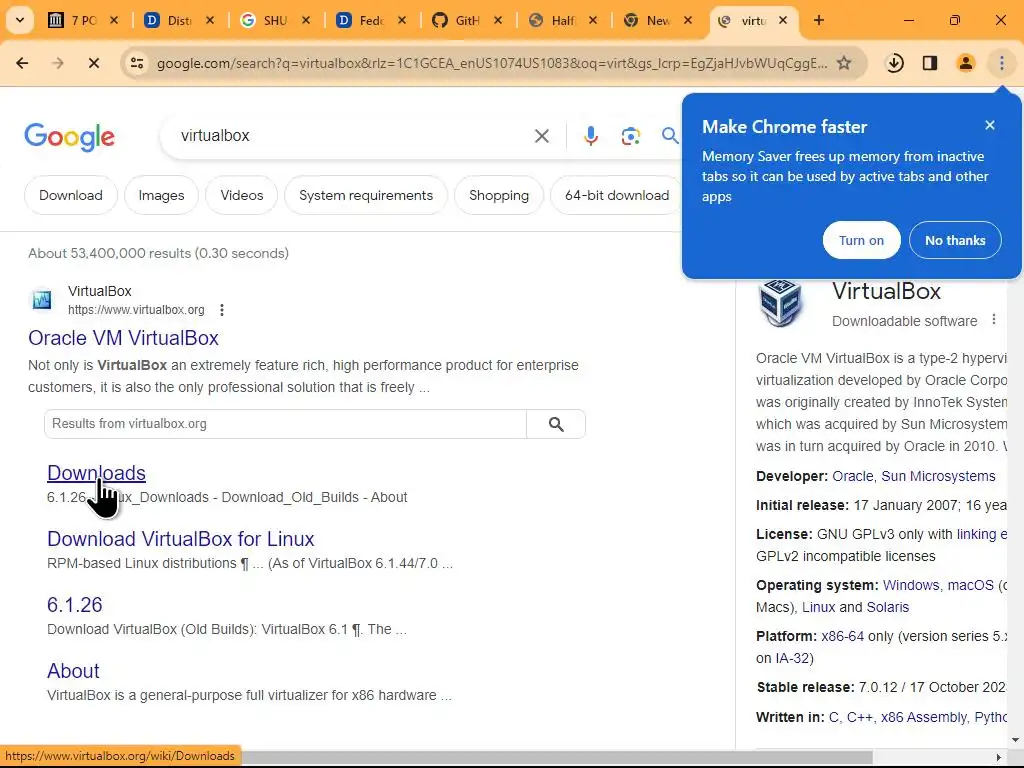The height and width of the screenshot is (768, 1024).
Task: Open the Chrome profile avatar
Action: click(965, 63)
